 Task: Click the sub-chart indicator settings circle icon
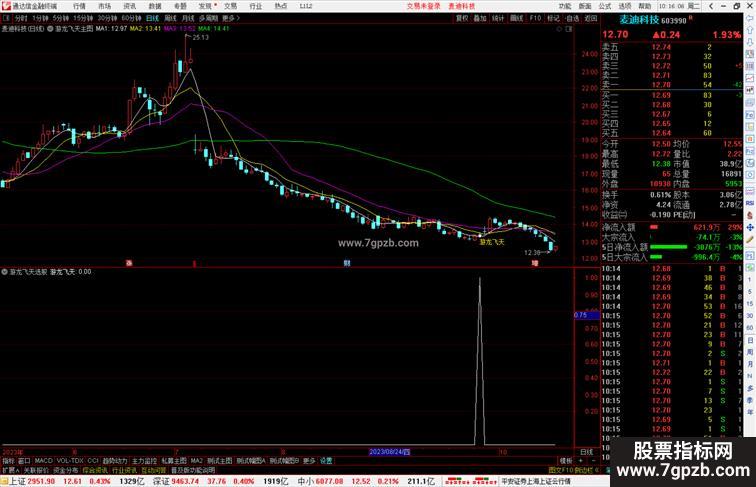pyautogui.click(x=4, y=272)
